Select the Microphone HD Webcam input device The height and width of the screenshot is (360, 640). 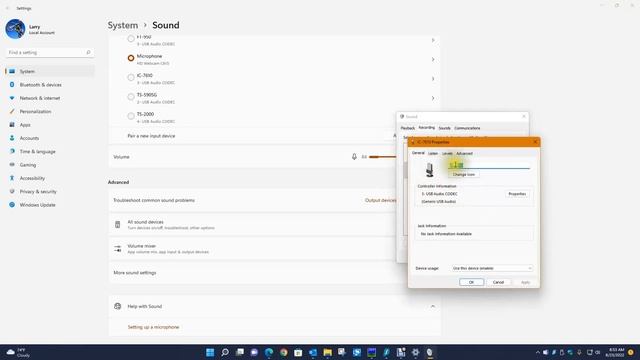[131, 58]
